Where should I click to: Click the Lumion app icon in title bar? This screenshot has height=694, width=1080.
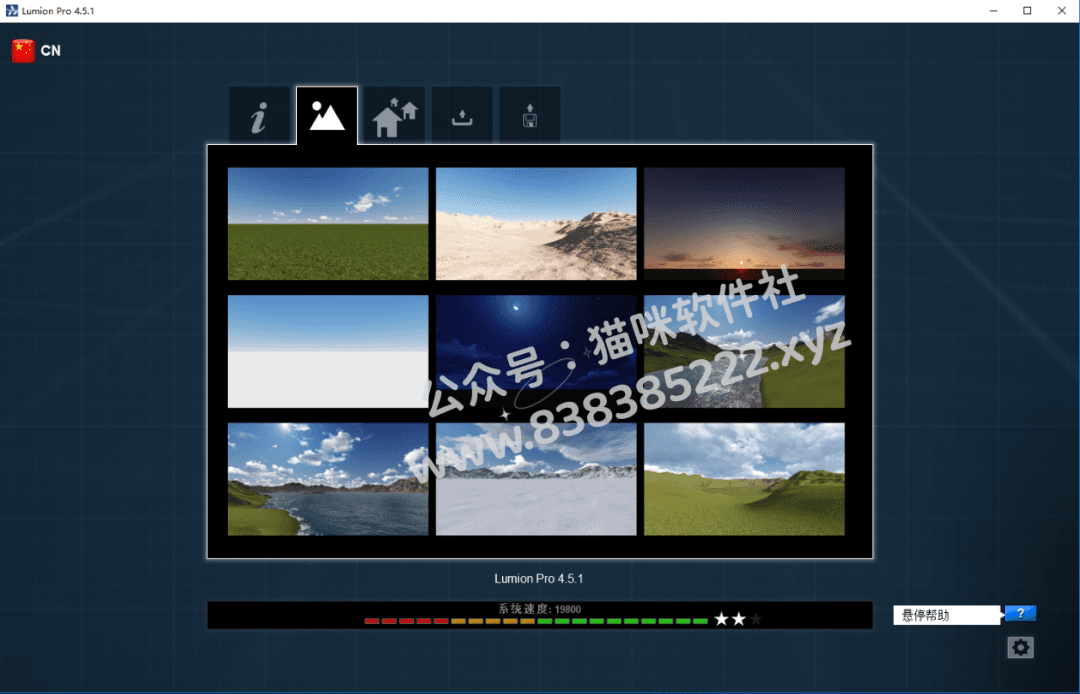[x=12, y=11]
